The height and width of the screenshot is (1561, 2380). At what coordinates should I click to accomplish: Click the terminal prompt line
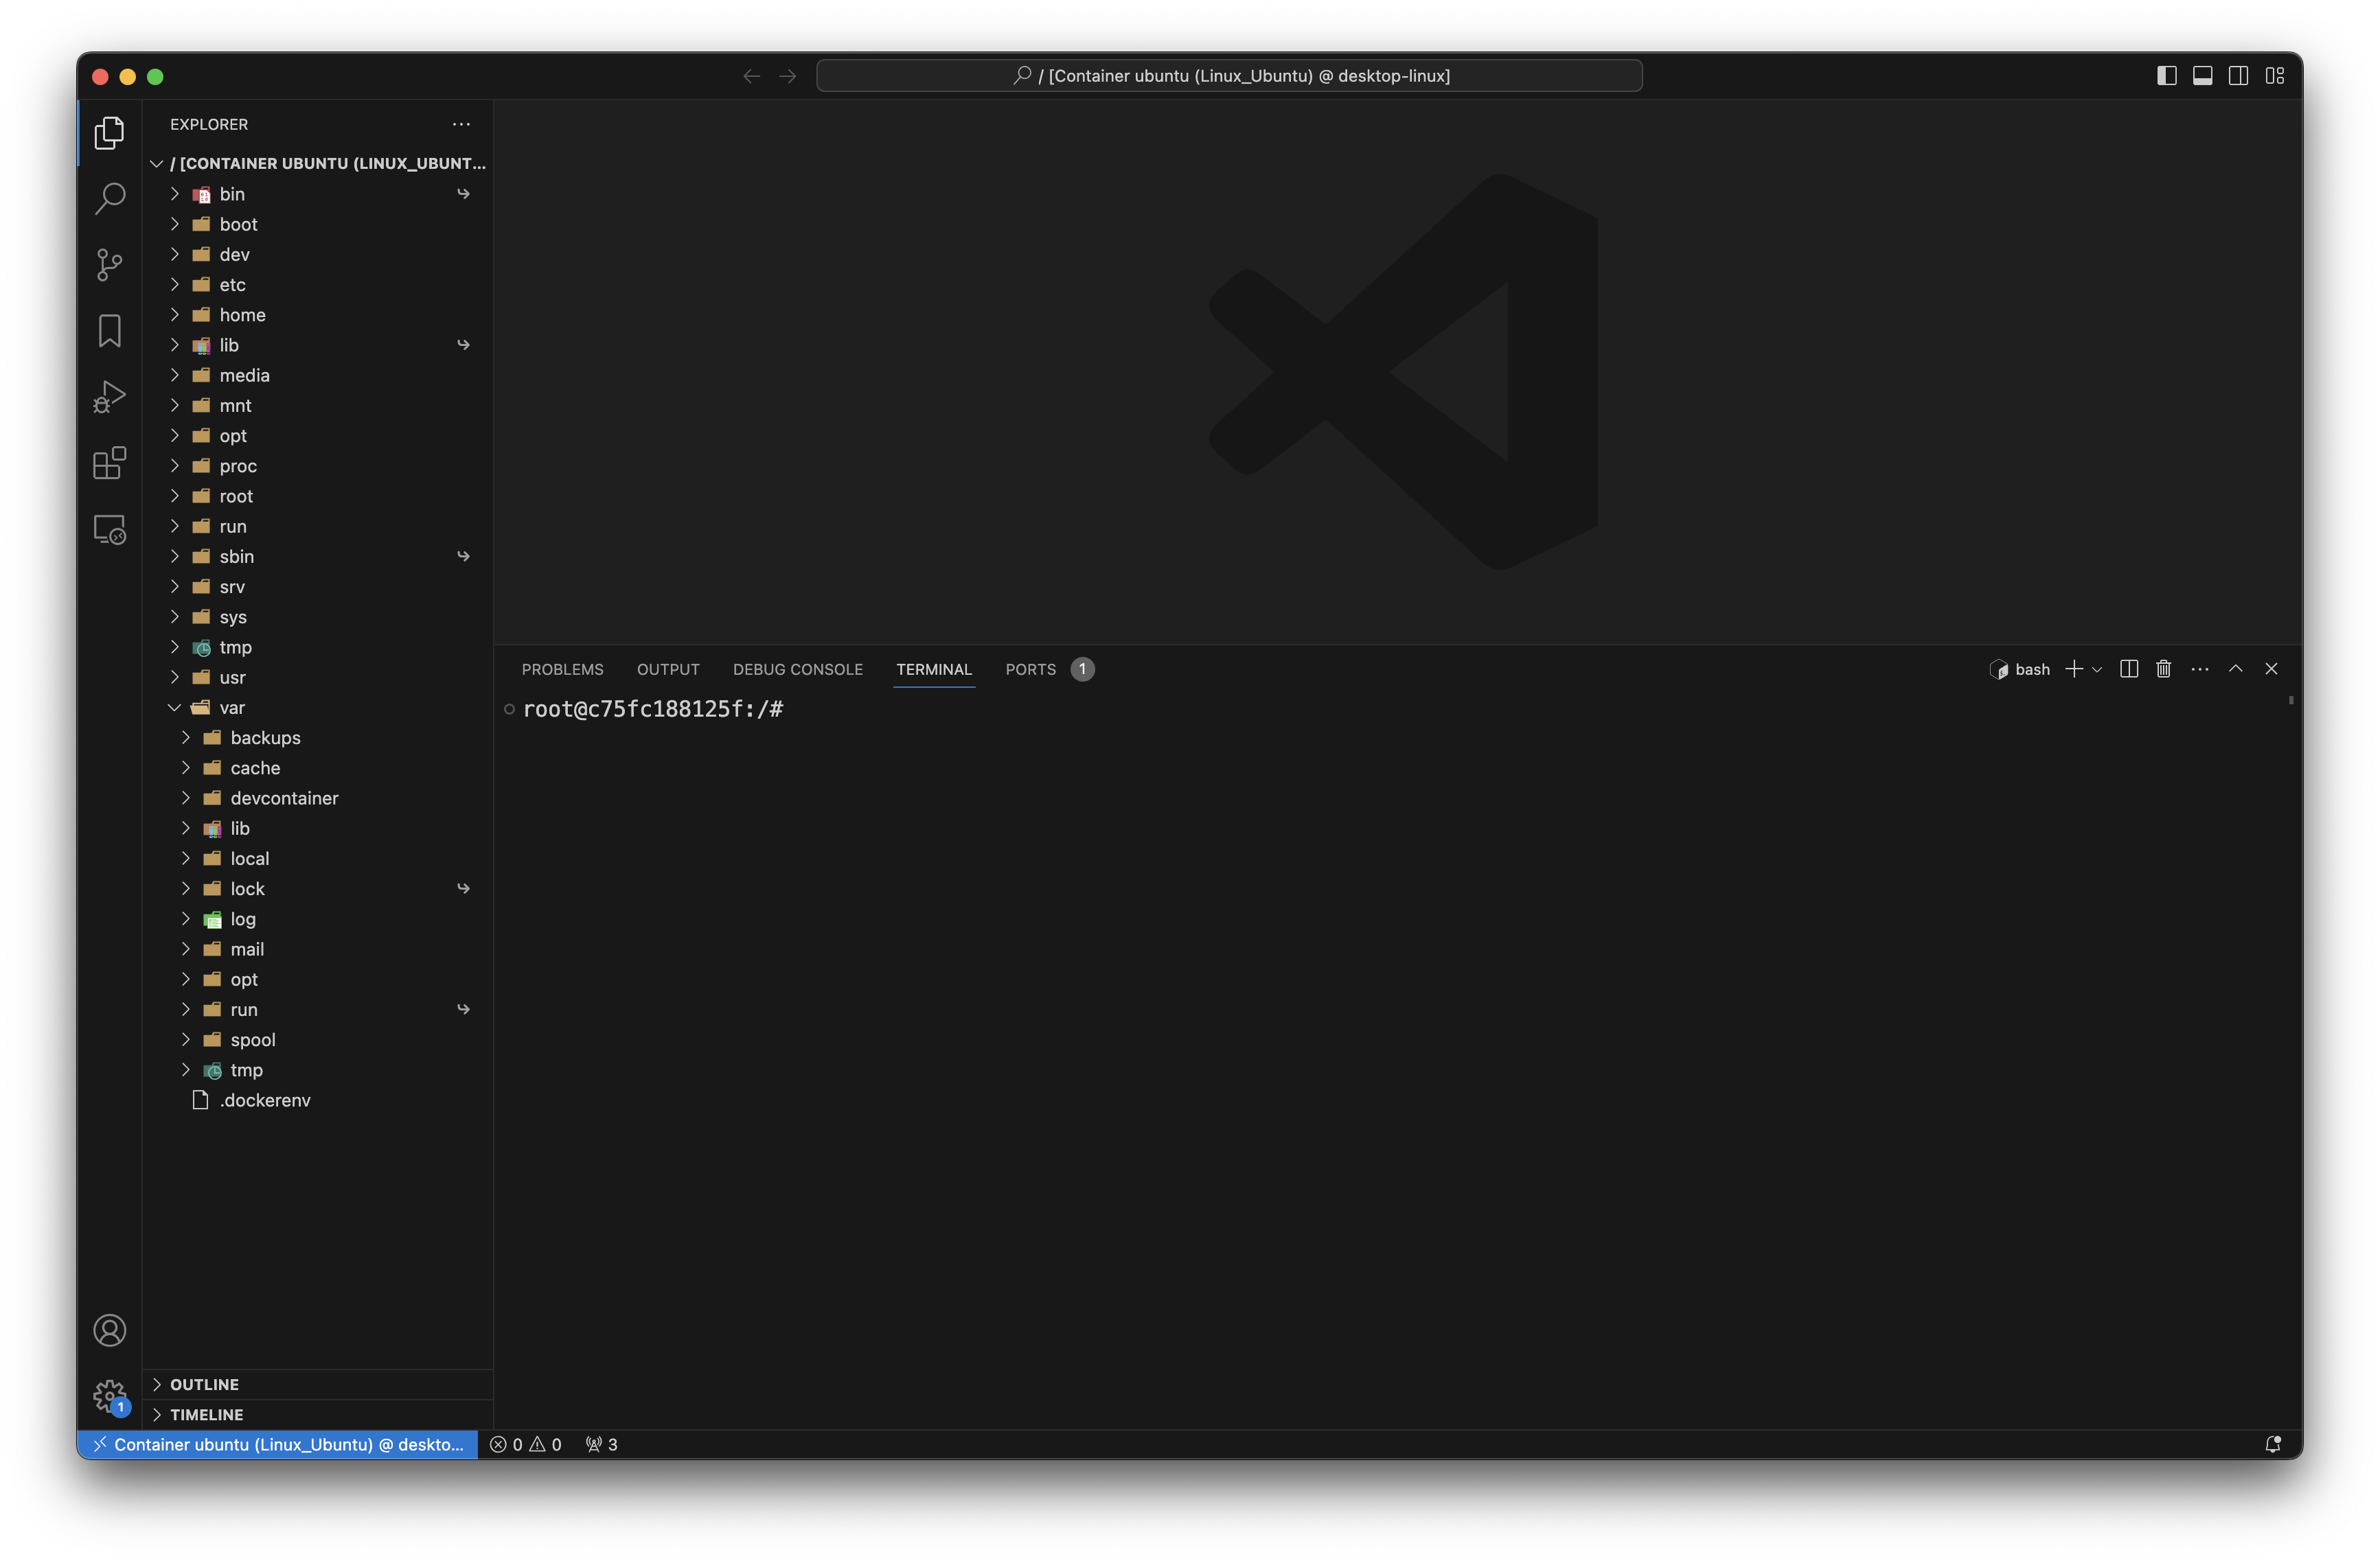tap(653, 709)
